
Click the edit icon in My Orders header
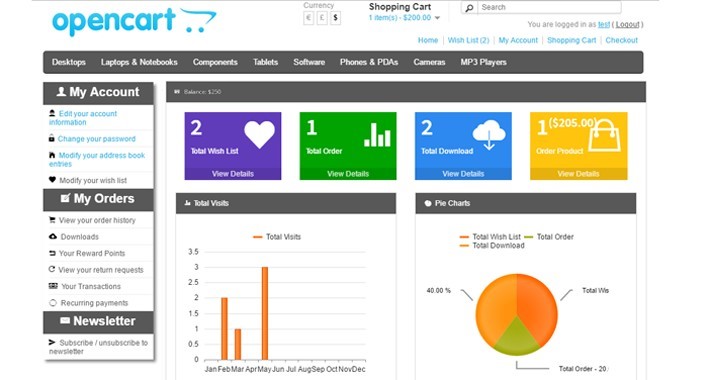point(66,198)
